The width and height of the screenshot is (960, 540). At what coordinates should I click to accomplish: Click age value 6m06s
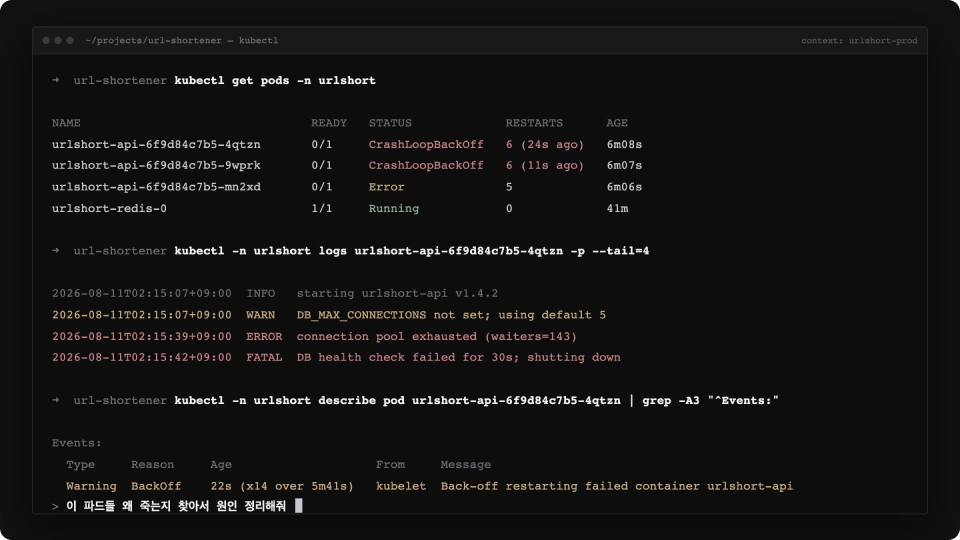click(x=624, y=187)
